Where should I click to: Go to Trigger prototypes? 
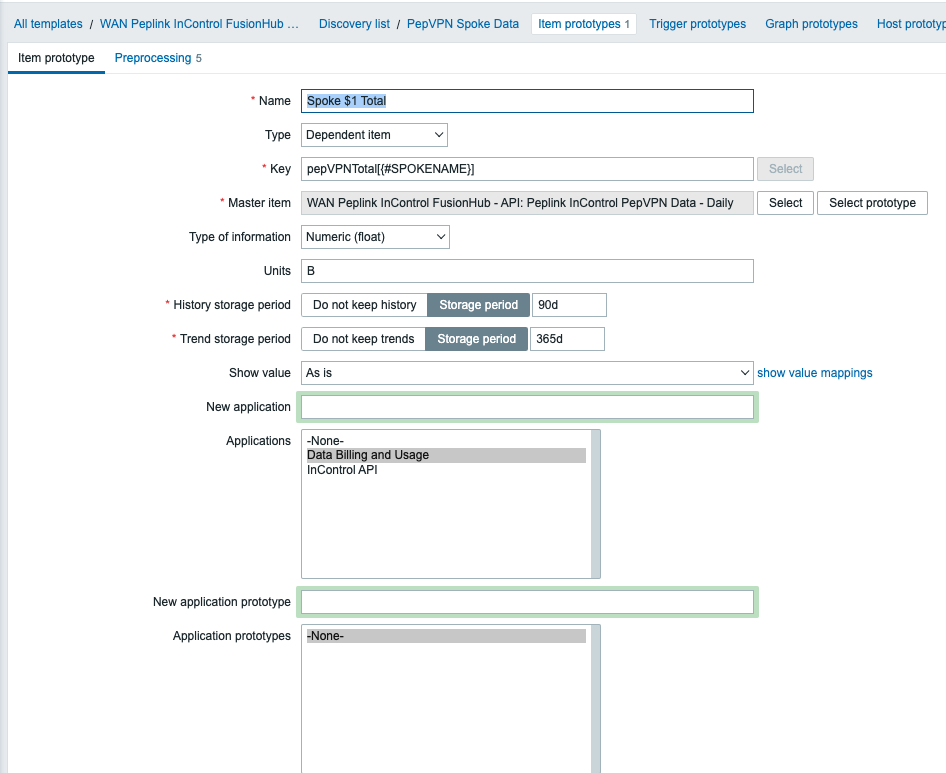click(x=697, y=24)
